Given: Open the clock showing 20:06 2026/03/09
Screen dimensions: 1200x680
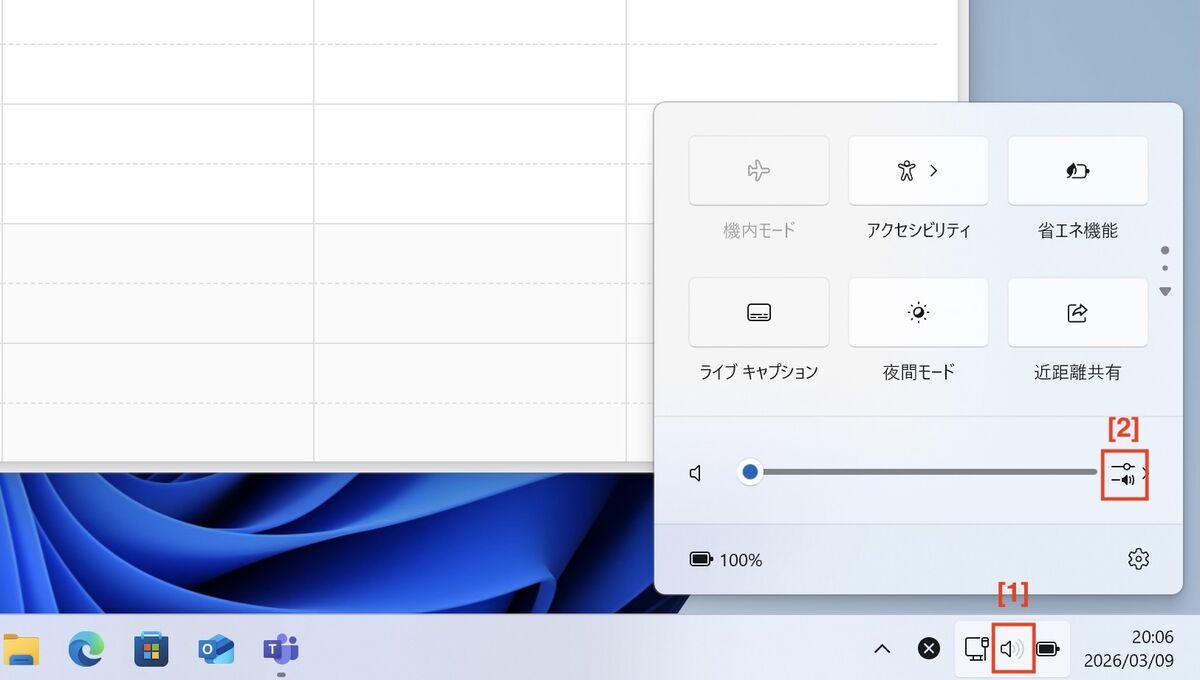Looking at the screenshot, I should [x=1129, y=649].
